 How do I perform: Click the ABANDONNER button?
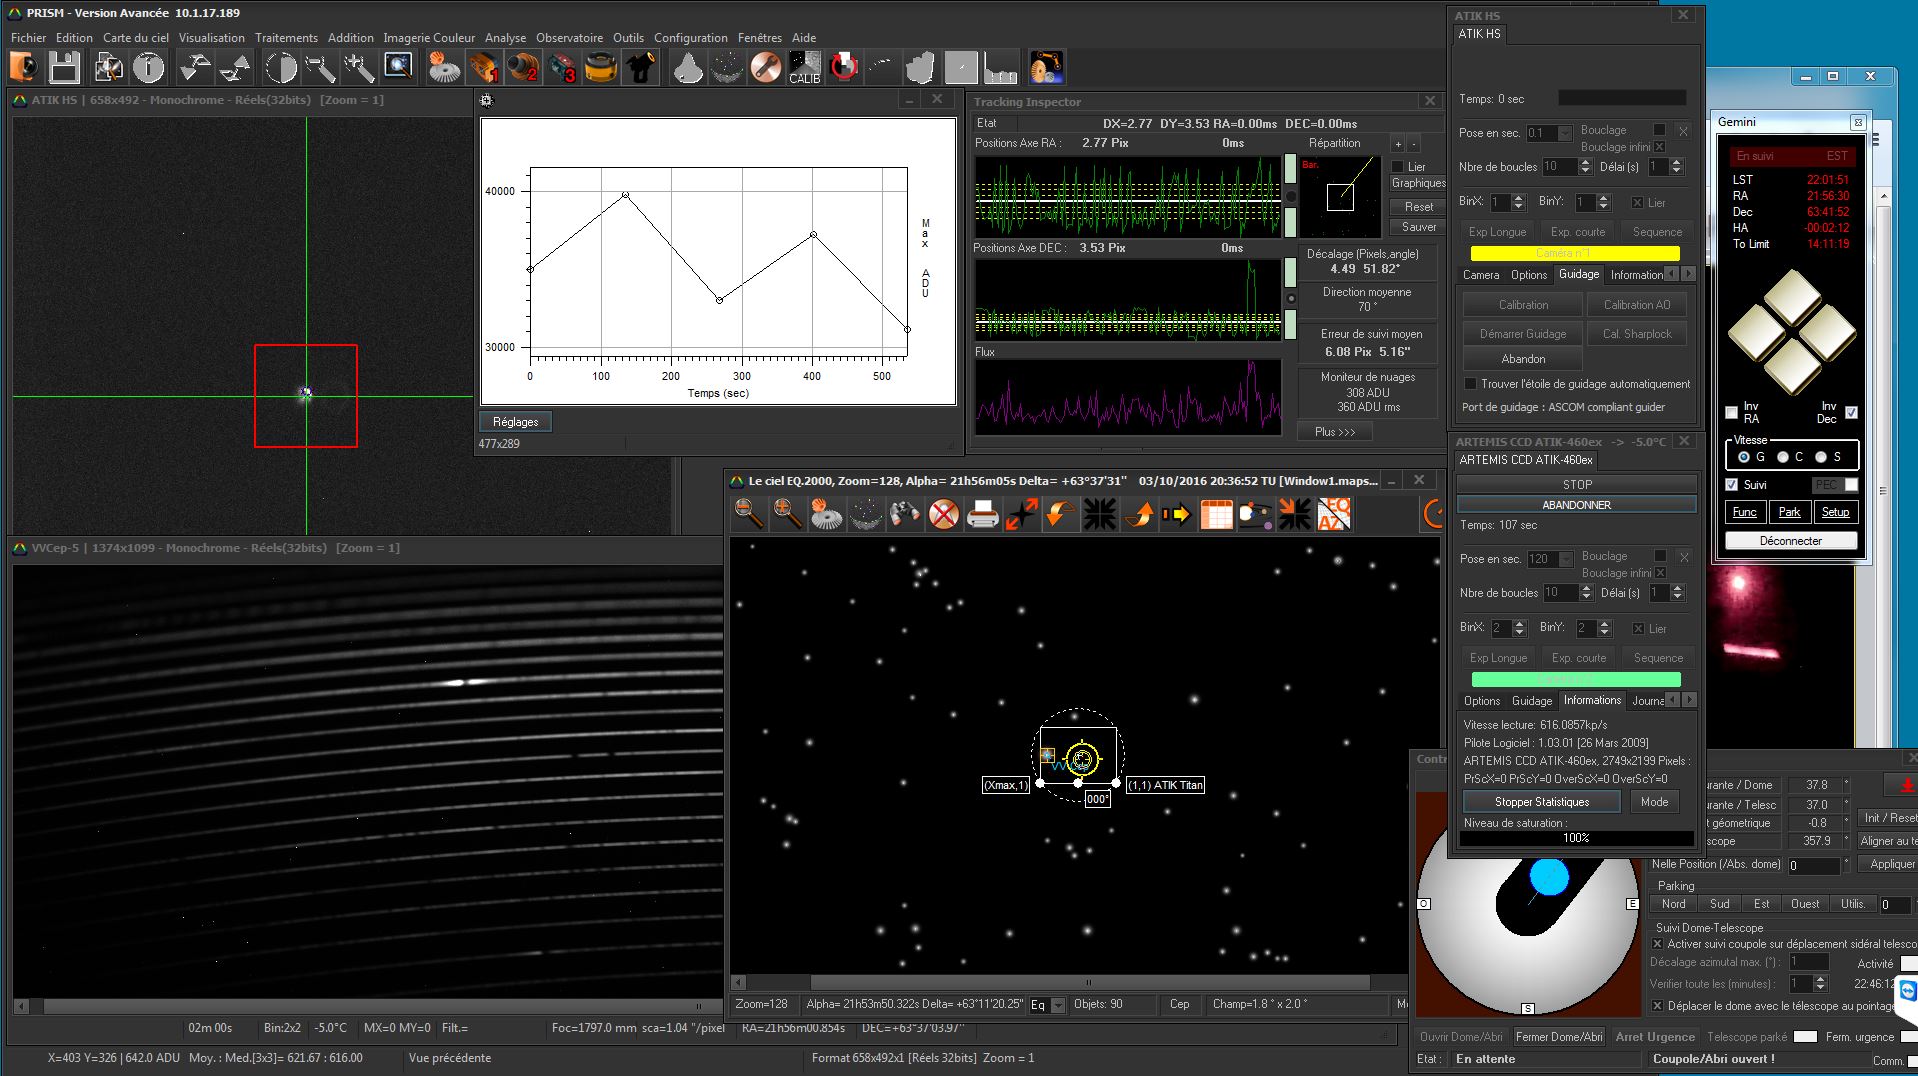(1576, 505)
